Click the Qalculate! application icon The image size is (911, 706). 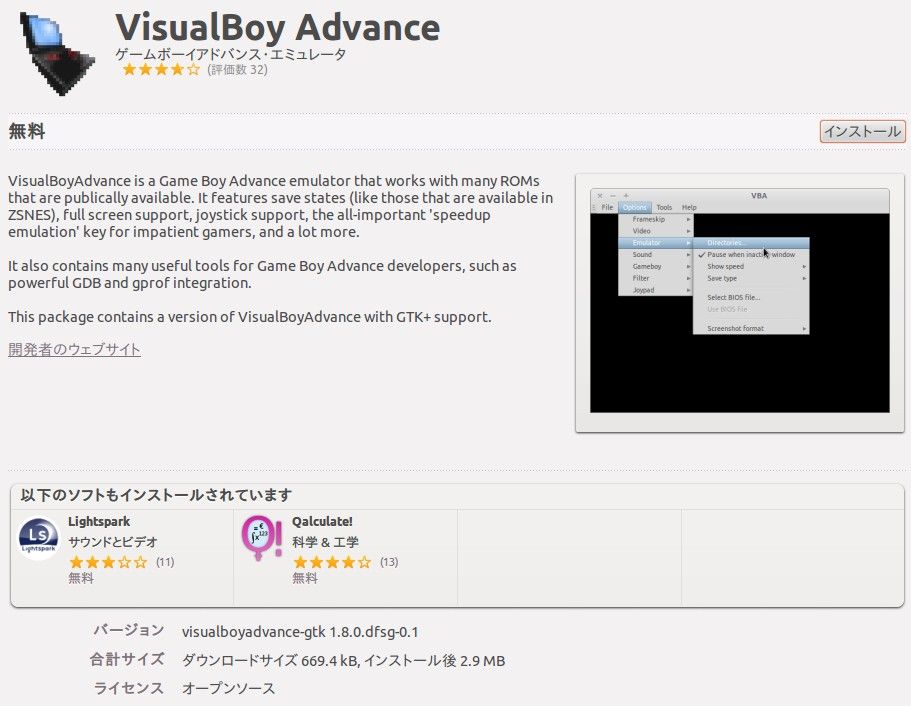261,538
